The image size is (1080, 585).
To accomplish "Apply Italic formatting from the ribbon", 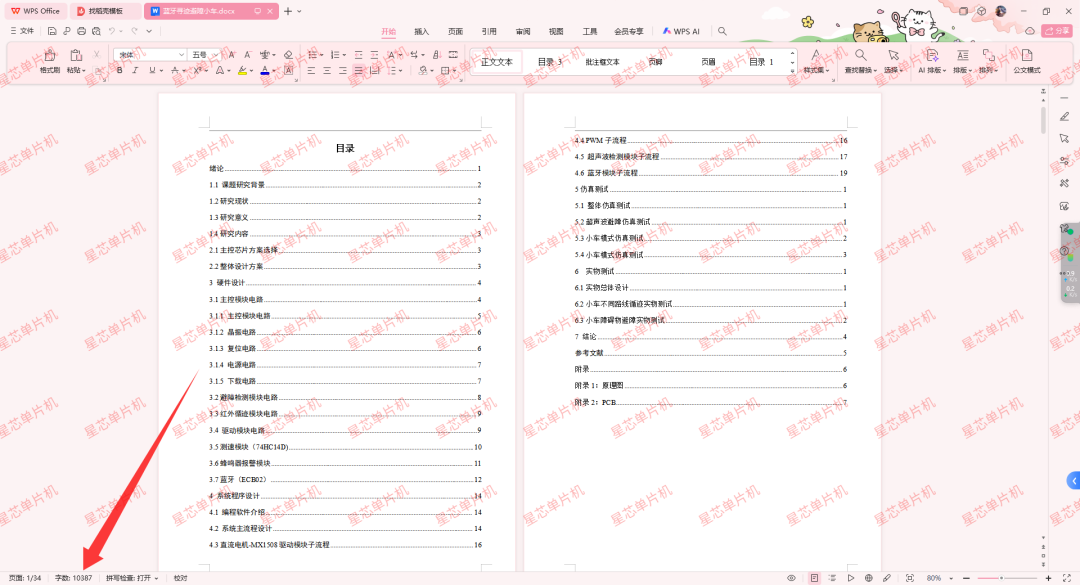I will click(x=136, y=71).
